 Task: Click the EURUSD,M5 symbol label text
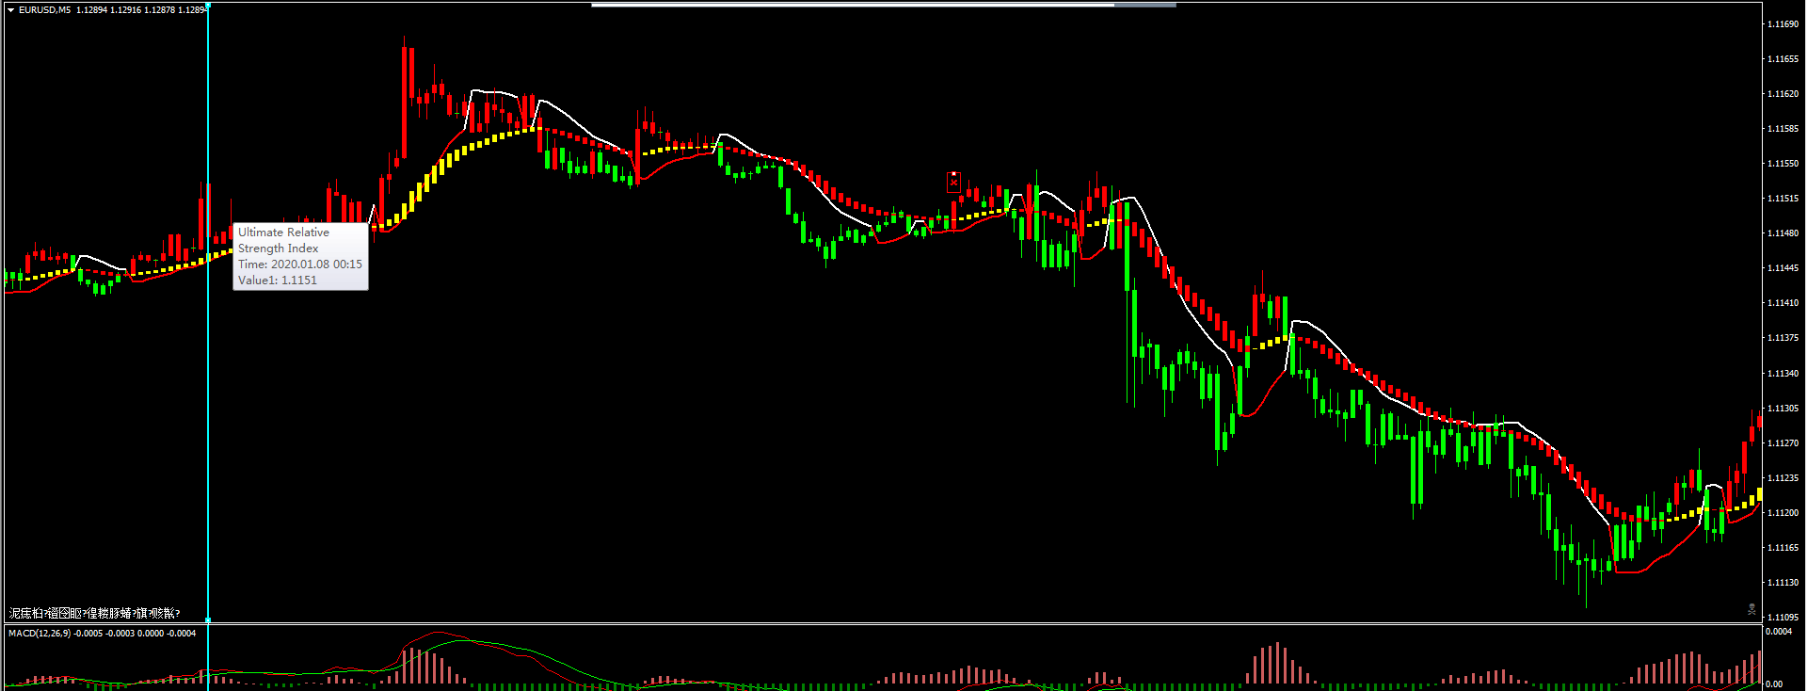[x=45, y=10]
